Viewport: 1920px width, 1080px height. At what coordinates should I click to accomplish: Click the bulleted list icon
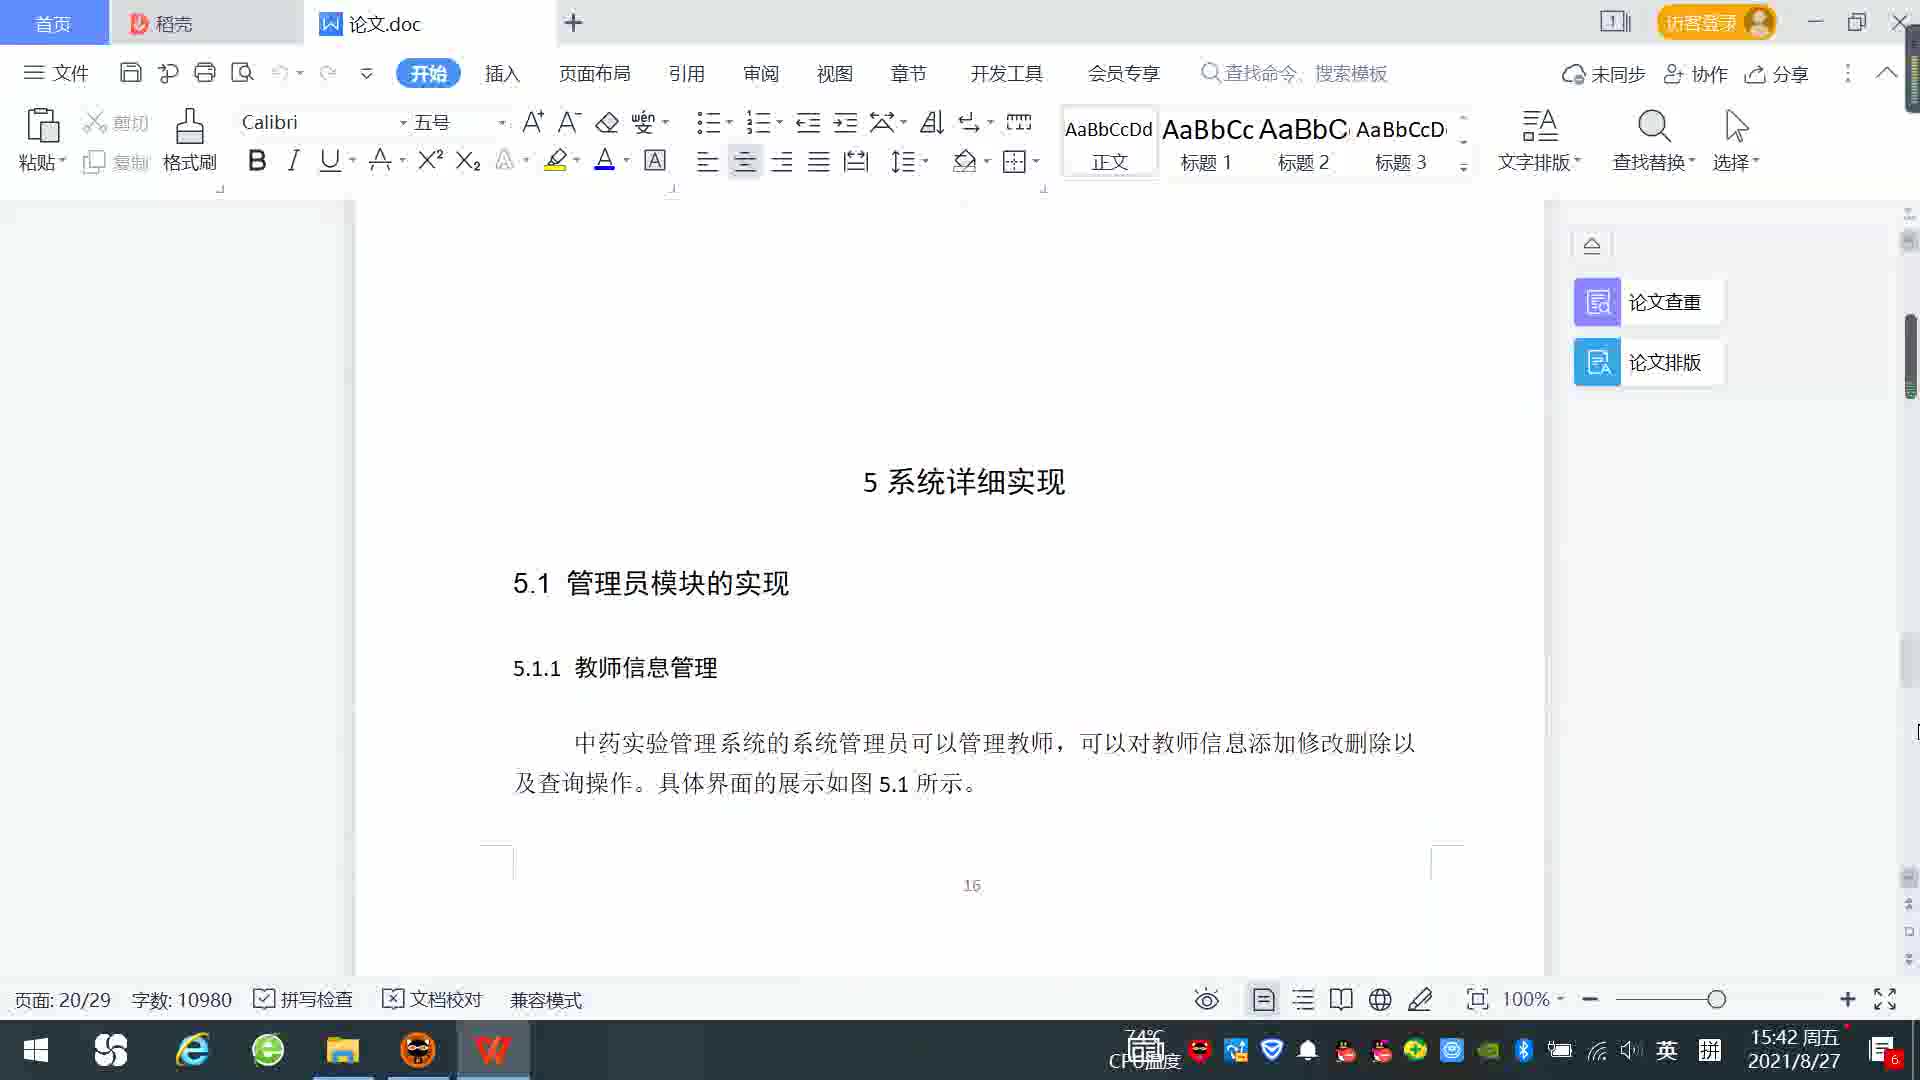pos(708,122)
